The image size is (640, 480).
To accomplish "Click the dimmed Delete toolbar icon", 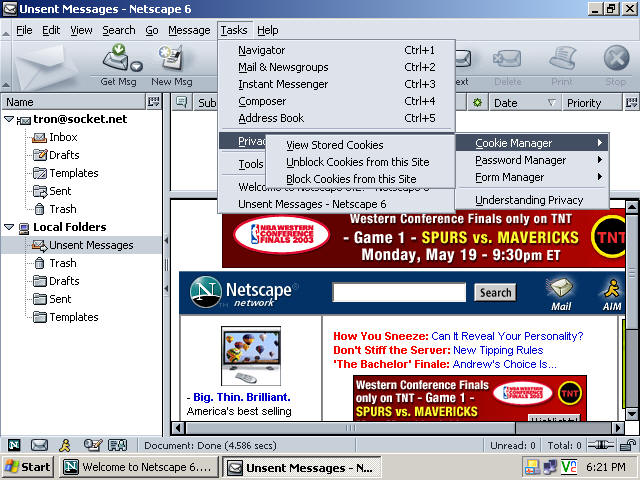I will pyautogui.click(x=507, y=60).
